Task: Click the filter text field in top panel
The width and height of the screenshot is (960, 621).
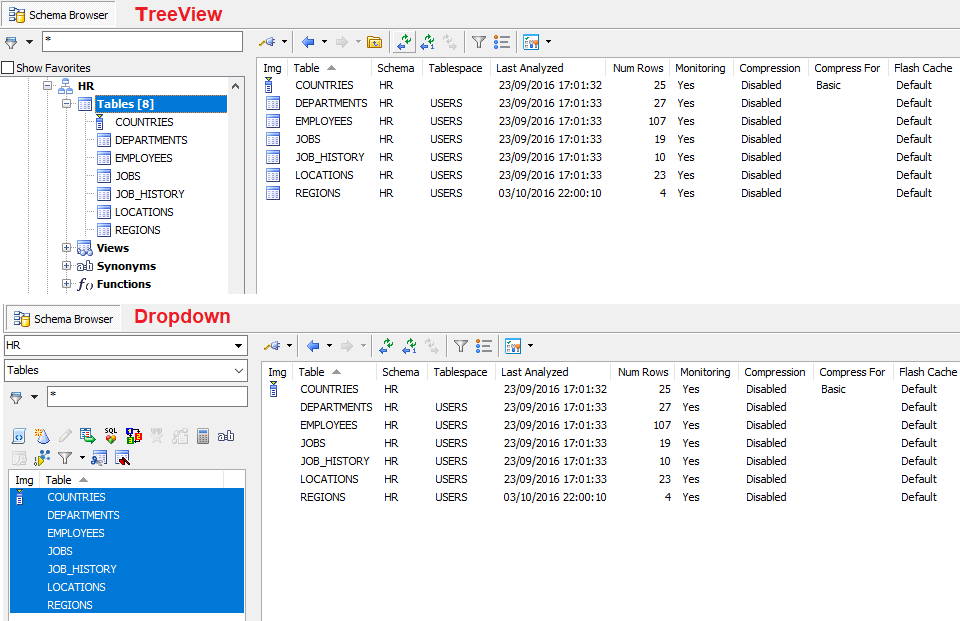Action: tap(142, 42)
